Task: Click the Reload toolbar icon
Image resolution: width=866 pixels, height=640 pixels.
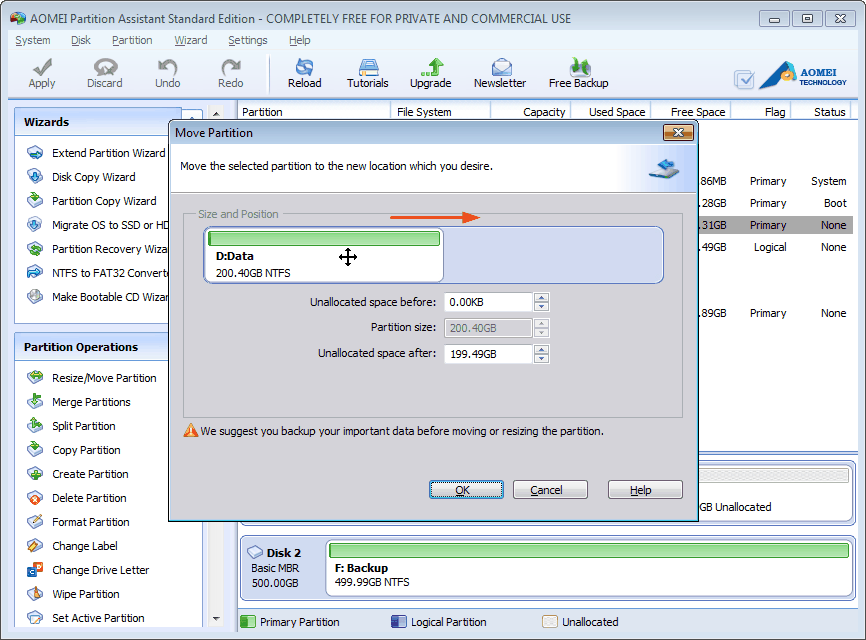Action: 304,73
